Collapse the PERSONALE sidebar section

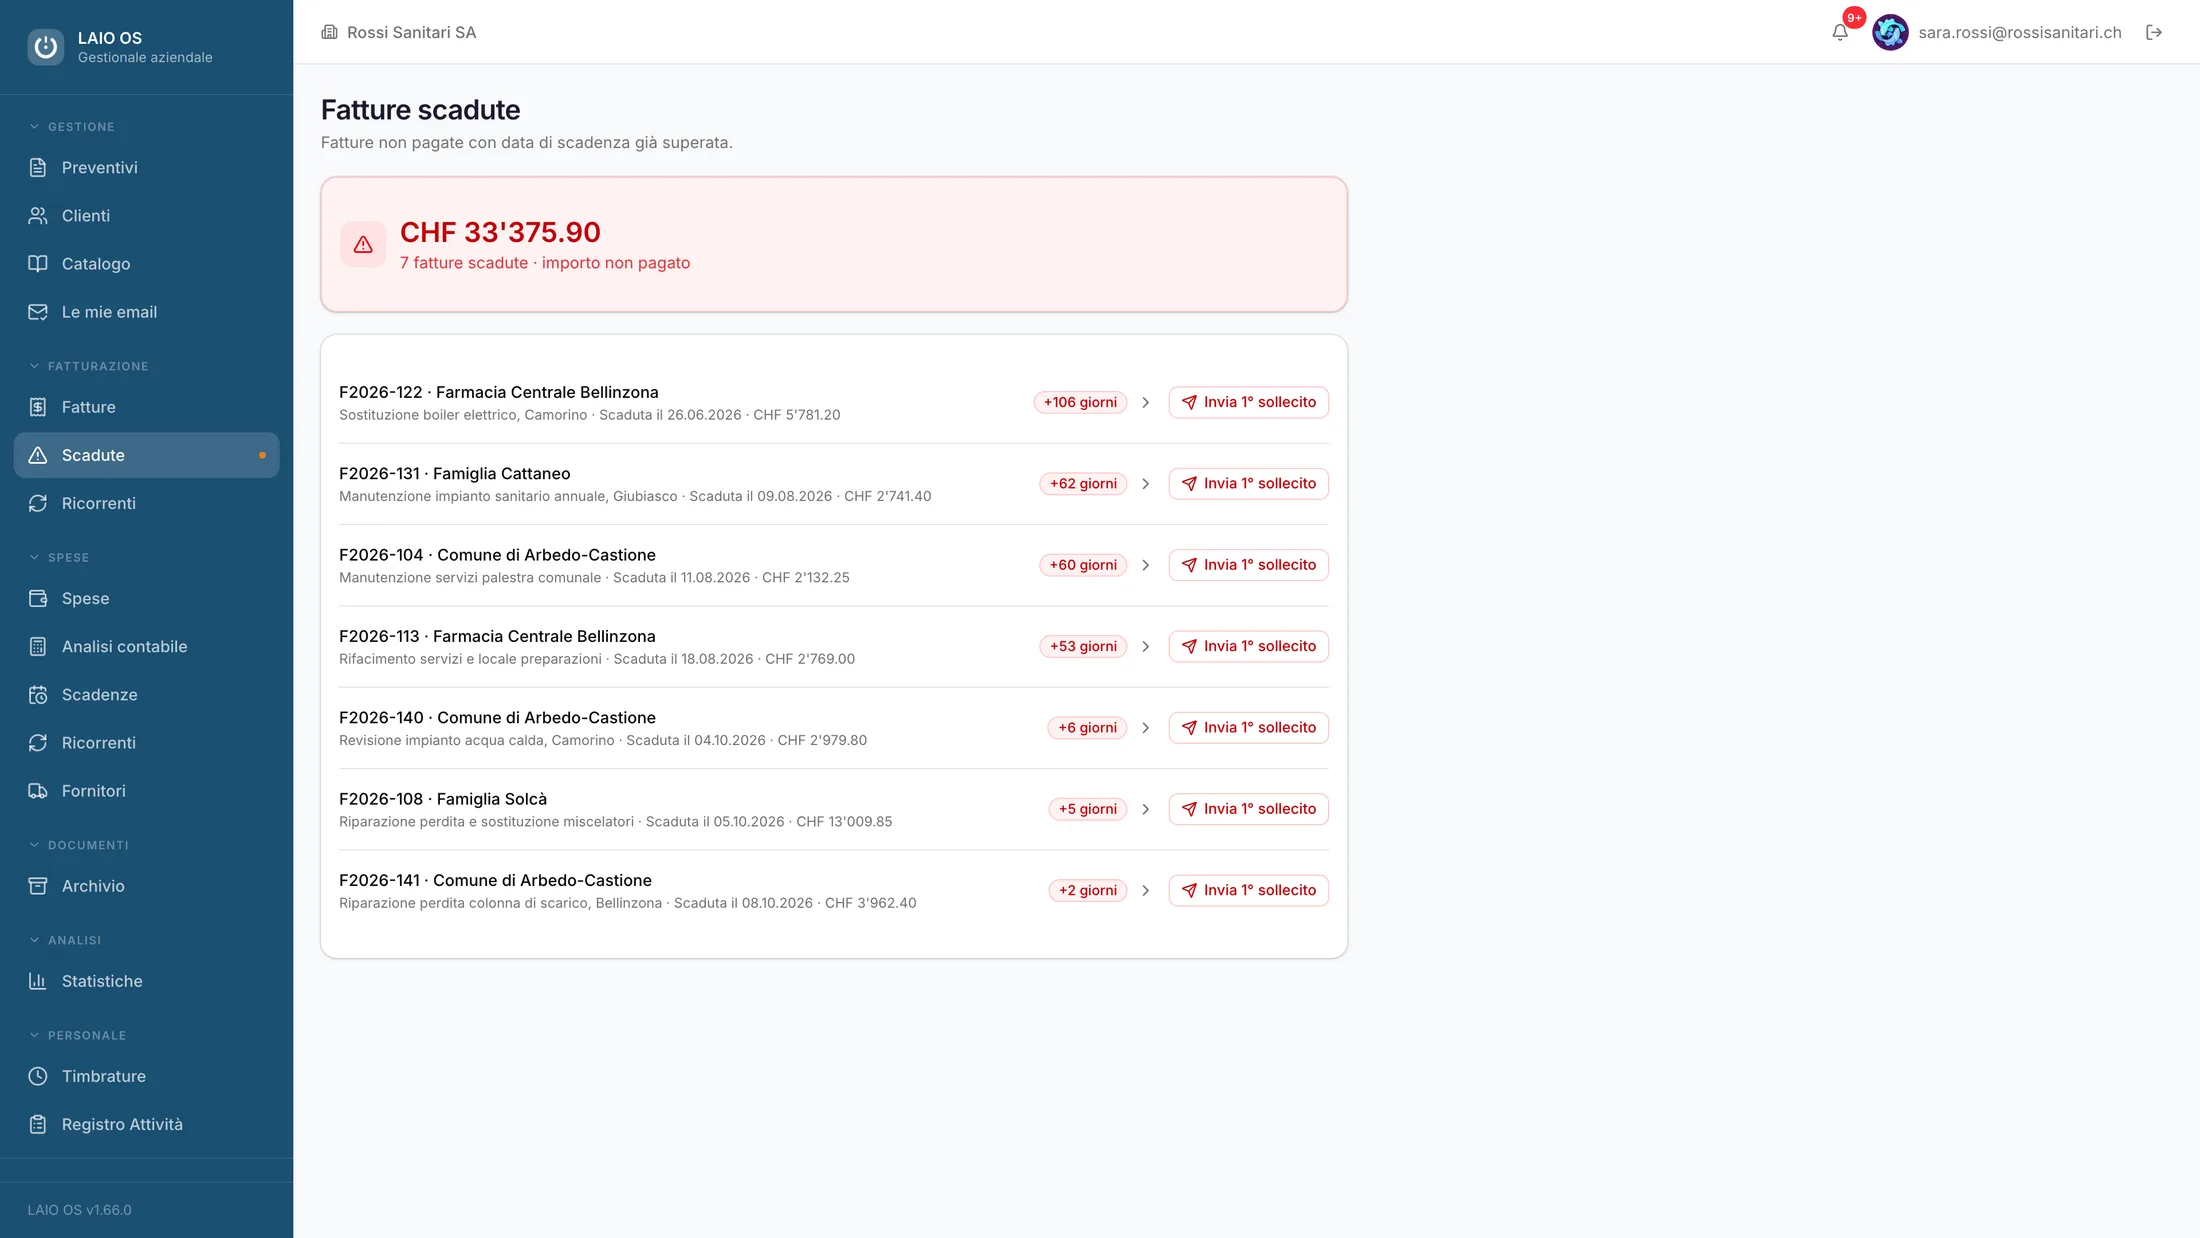tap(77, 1035)
